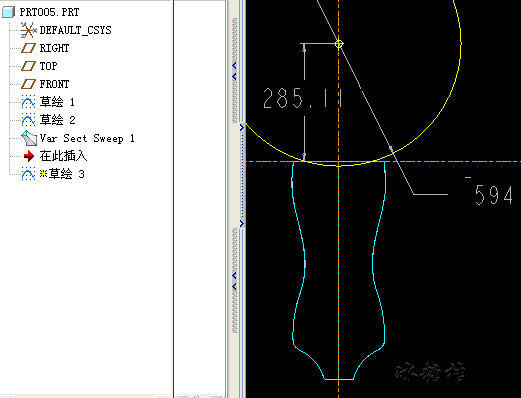The image size is (521, 398).
Task: Click the DEFAULT_CSYS coordinate system icon
Action: [x=28, y=30]
